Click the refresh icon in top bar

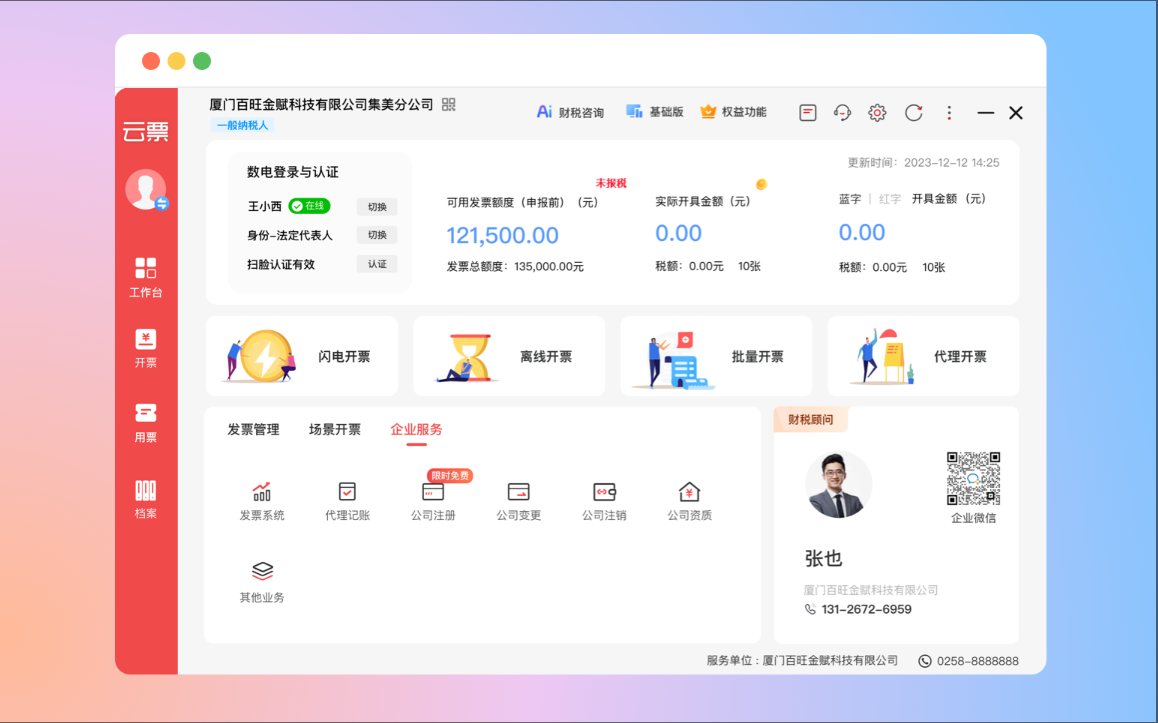tap(913, 113)
